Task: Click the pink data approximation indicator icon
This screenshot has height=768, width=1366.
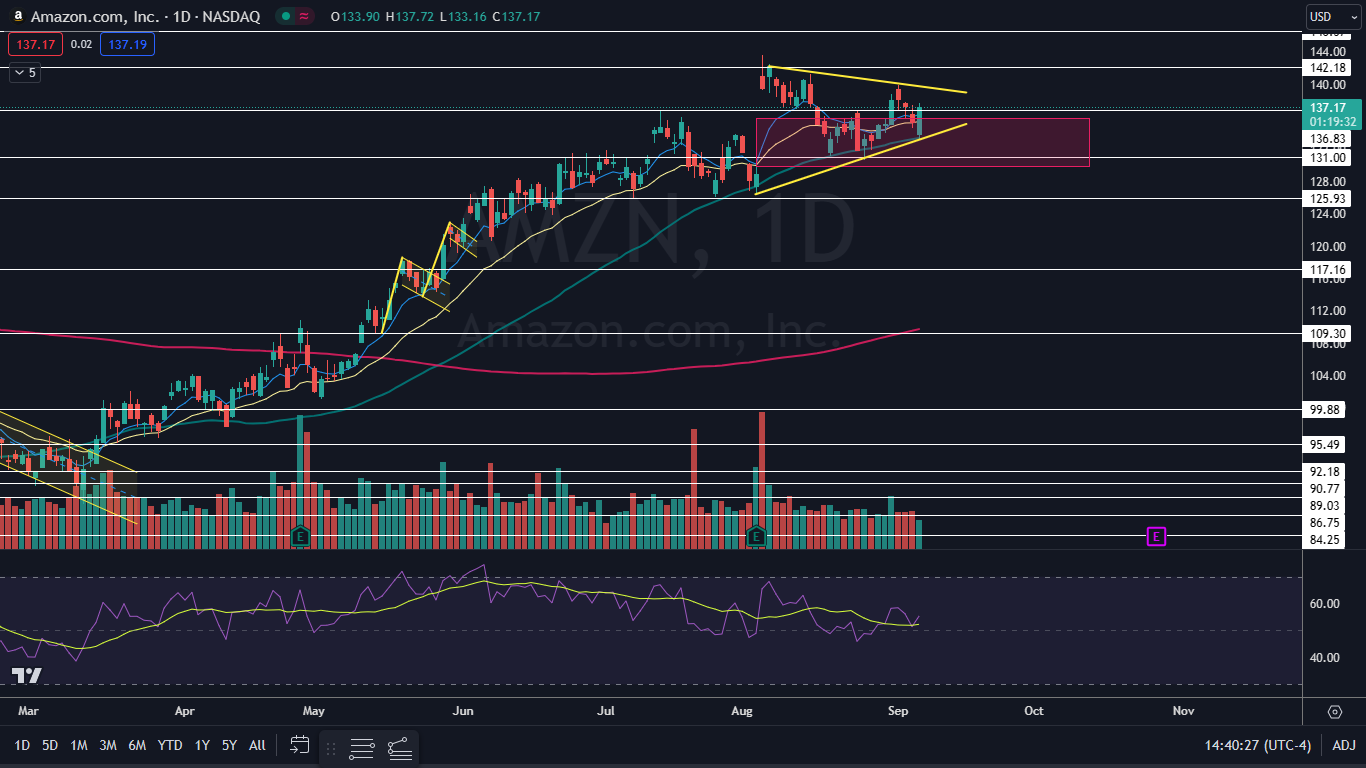Action: click(305, 16)
